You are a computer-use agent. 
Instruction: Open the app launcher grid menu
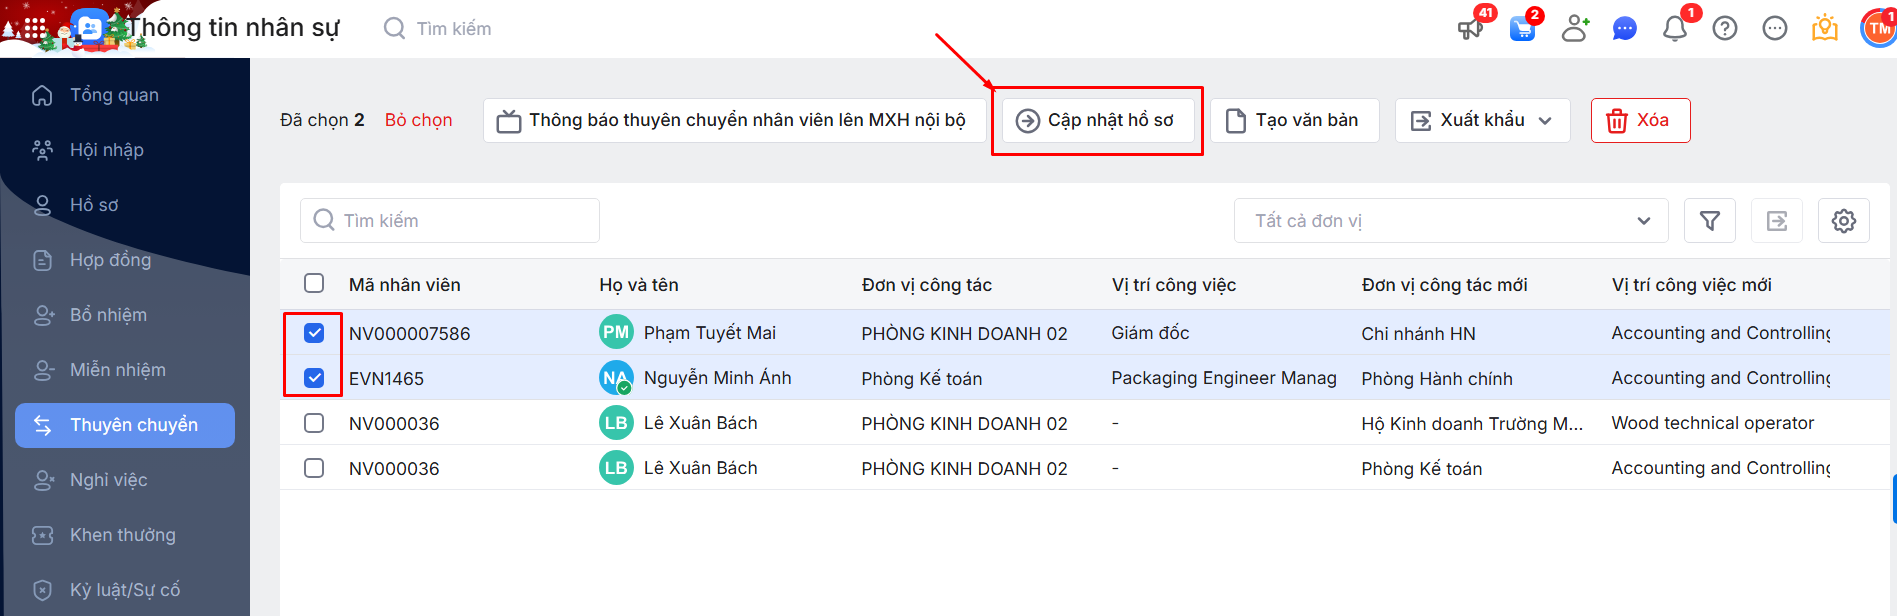click(35, 29)
